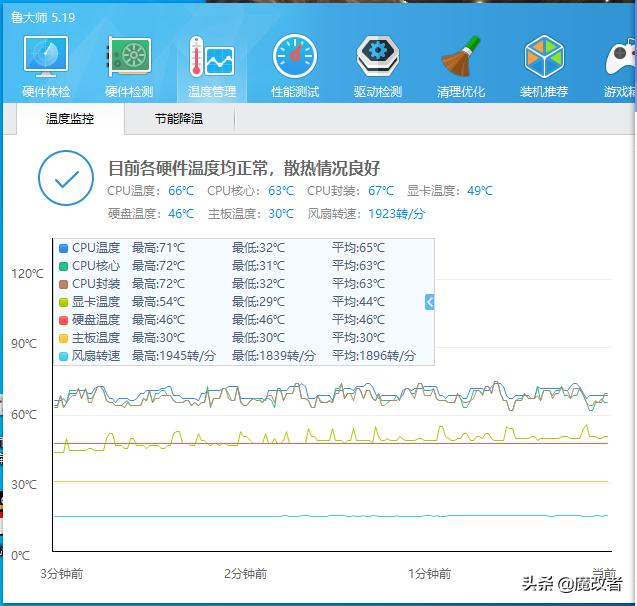Toggle 主板温度 orange legend swatch
637x606 pixels.
tap(63, 338)
